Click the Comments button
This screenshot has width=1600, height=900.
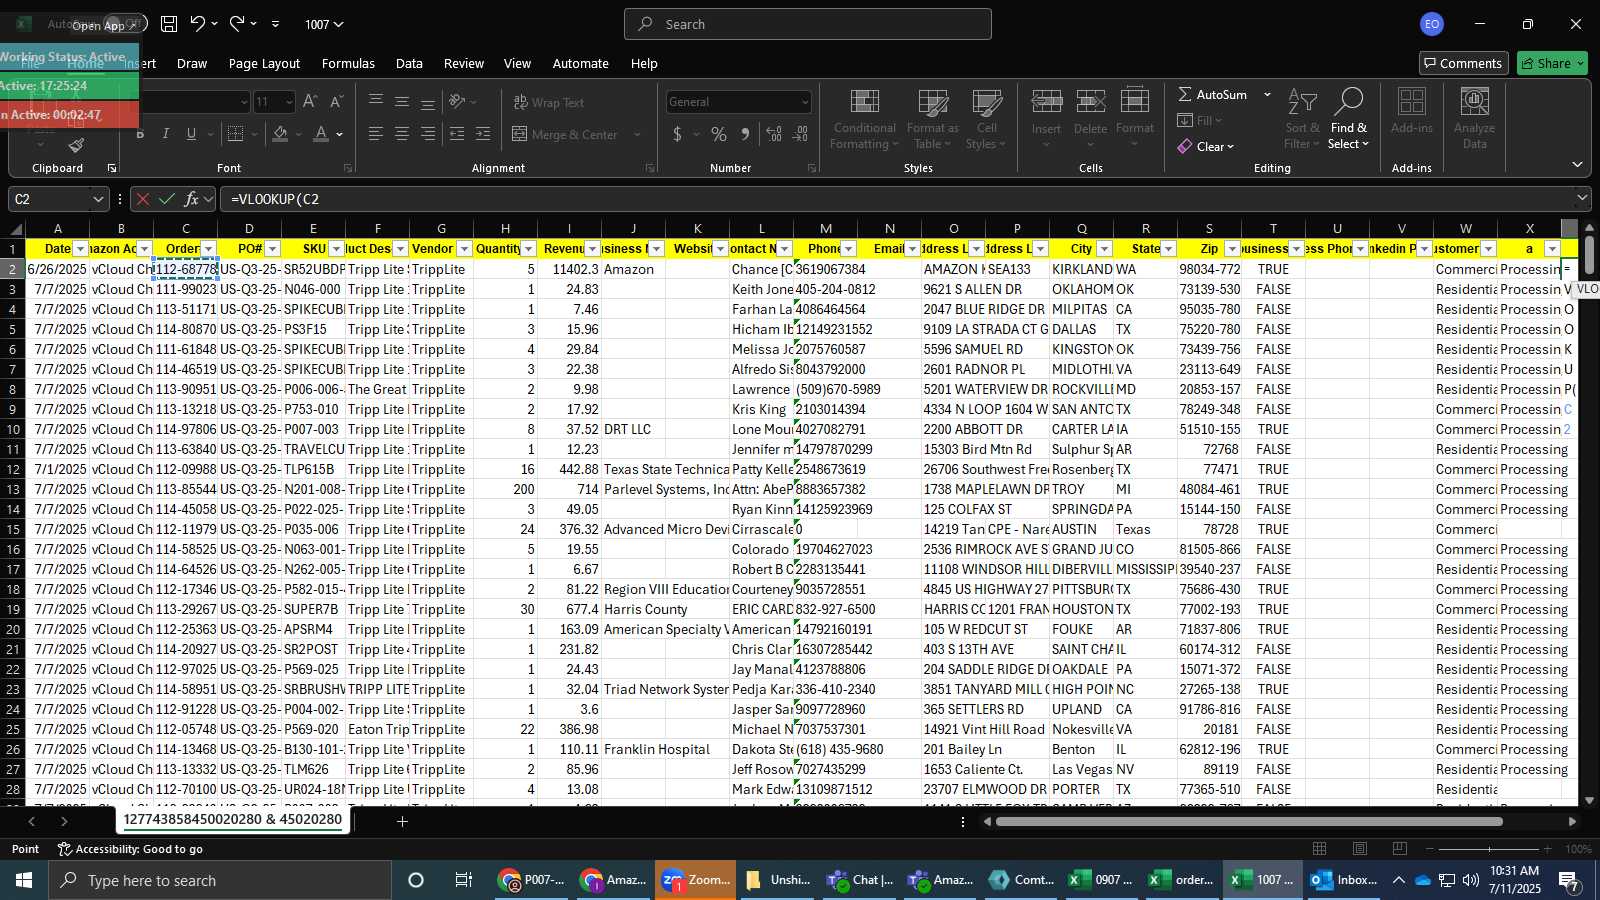click(x=1463, y=63)
